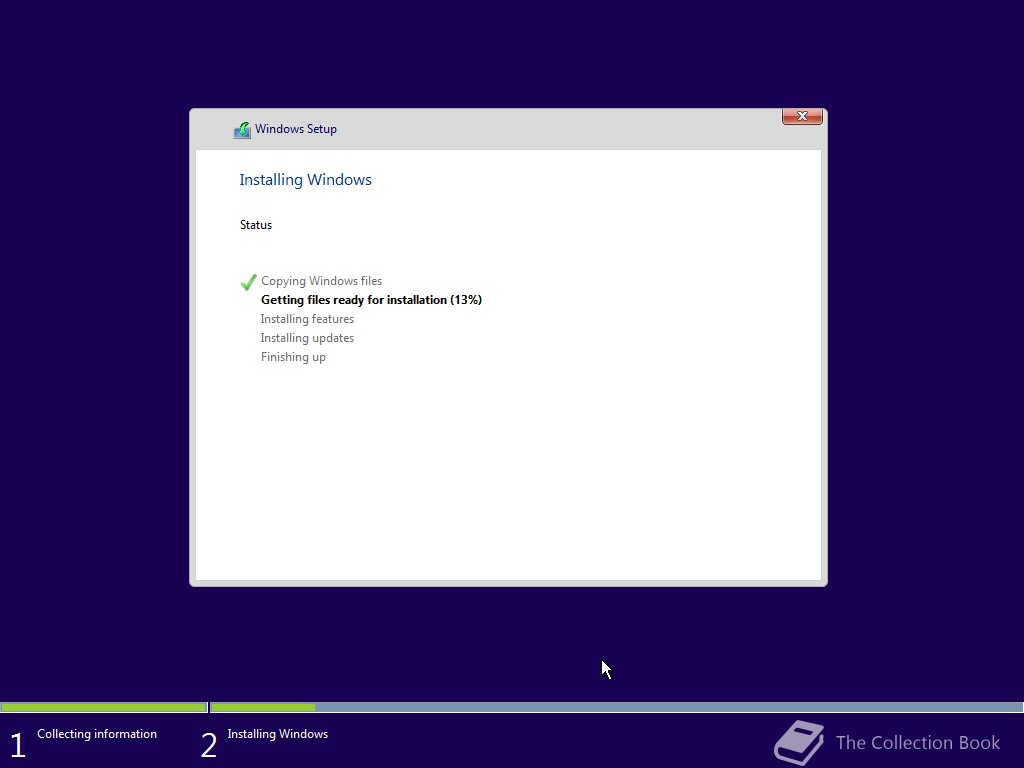Screen dimensions: 1024x768
Task: Click the 'Windows Setup' title text
Action: coord(296,129)
